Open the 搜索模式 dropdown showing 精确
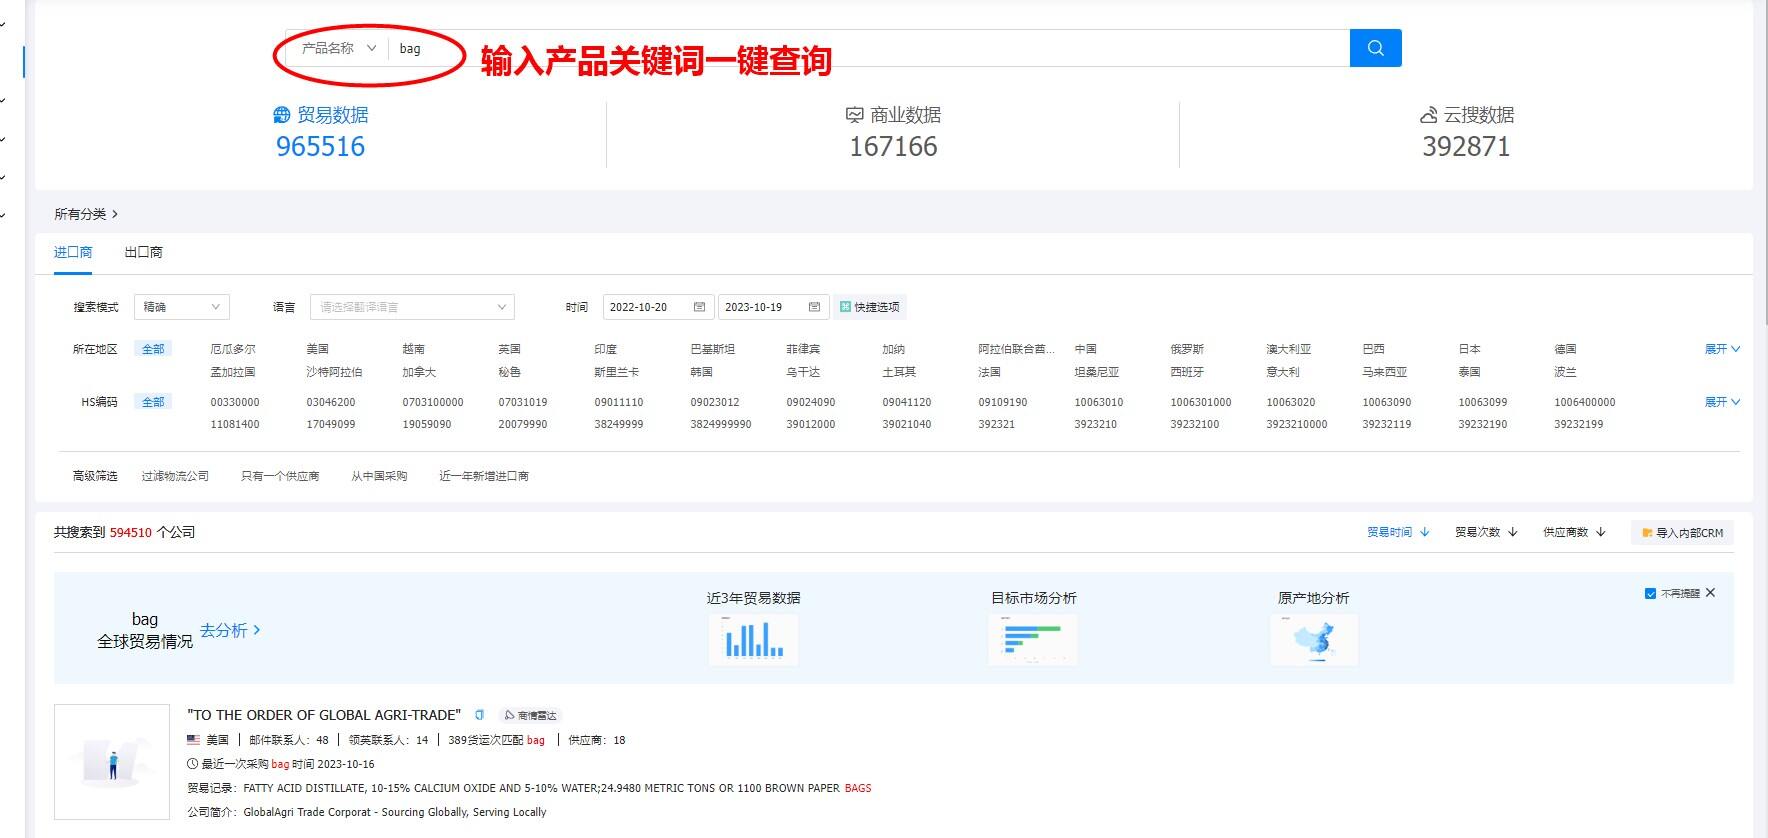 point(183,307)
